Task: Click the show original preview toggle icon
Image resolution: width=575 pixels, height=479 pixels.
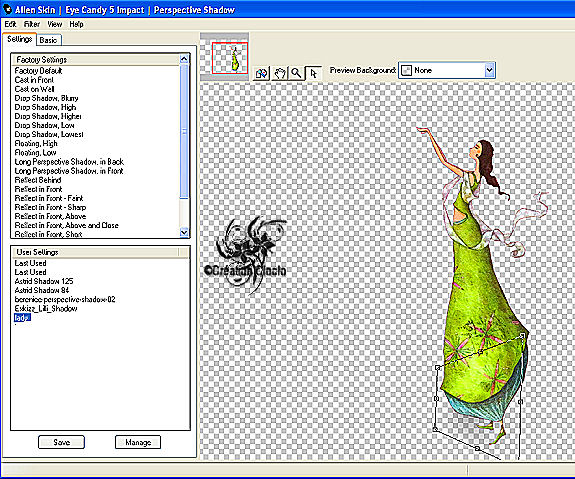Action: point(261,73)
